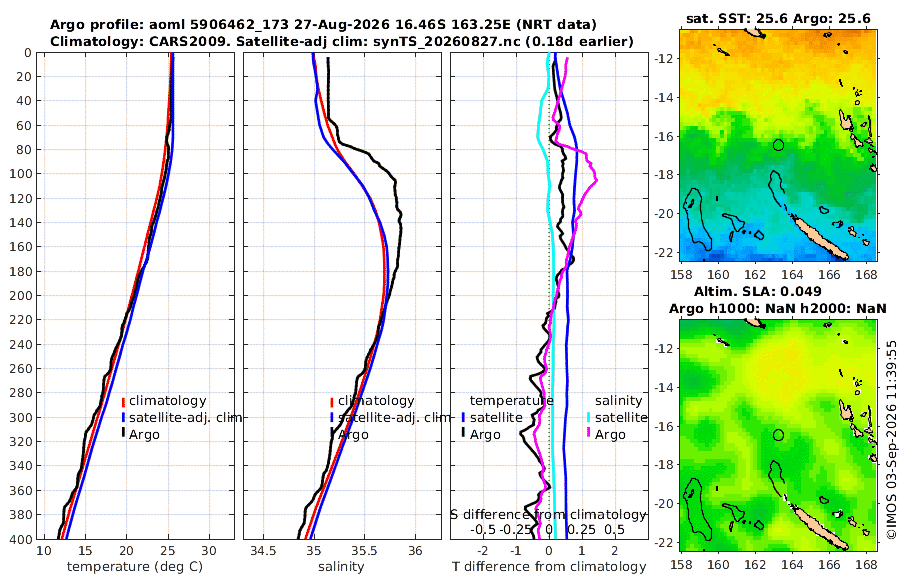Click the red climatology legend swatch in temperature plot
Screen dimensions: 900x580
pyautogui.click(x=123, y=401)
